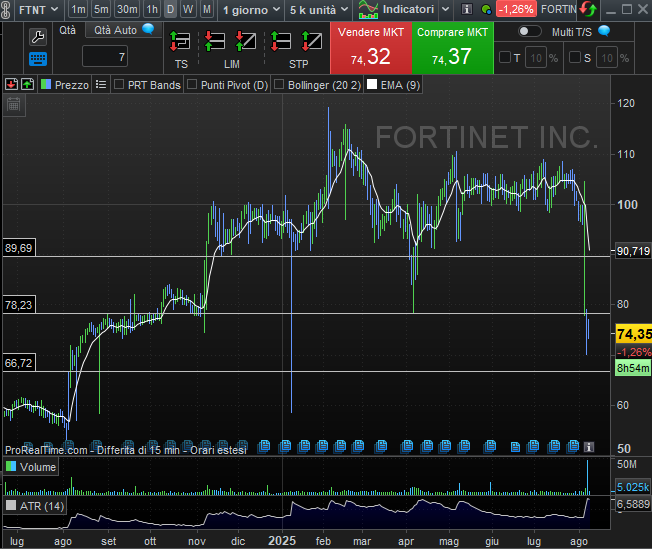Click the green up-arrow icon beside Prezzo

[26, 85]
